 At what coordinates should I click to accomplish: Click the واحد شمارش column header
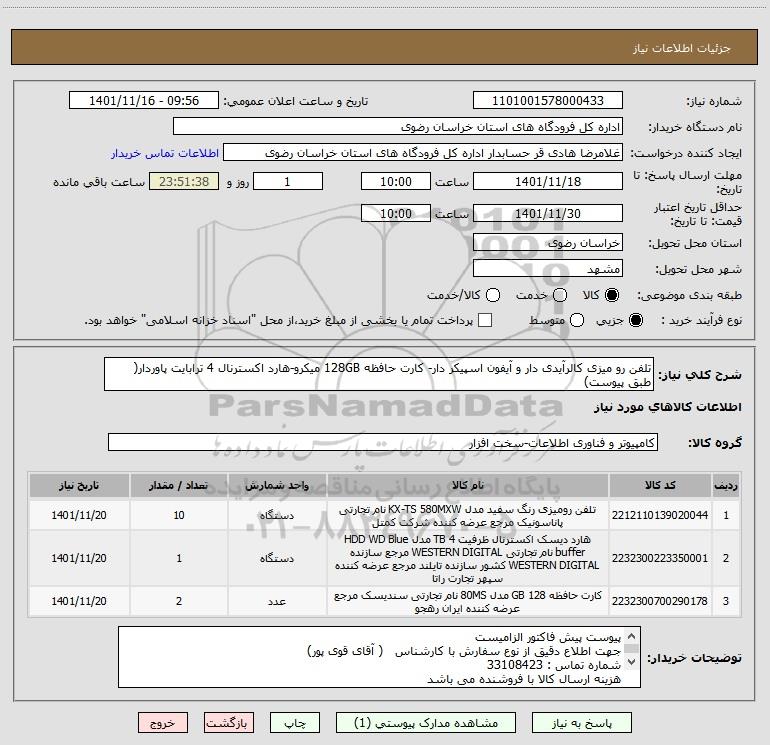[x=277, y=485]
